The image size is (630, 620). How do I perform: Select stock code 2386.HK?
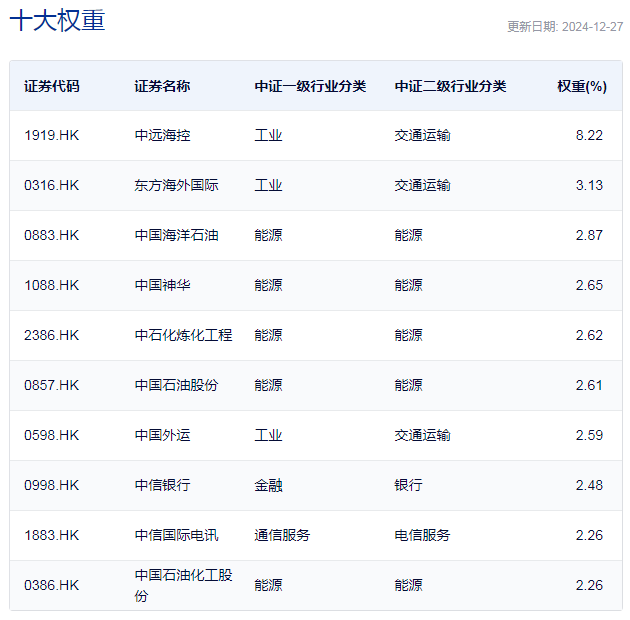(x=51, y=335)
